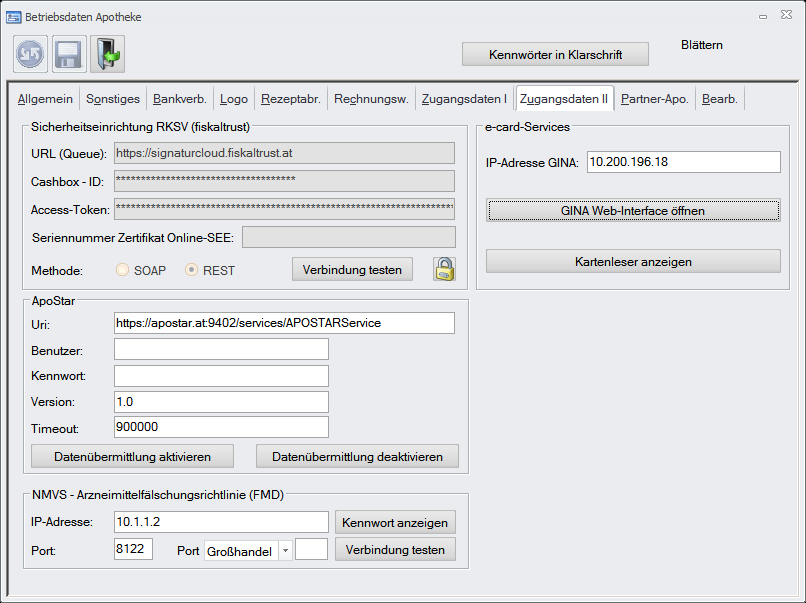Click the Betriebsdaten Apotheke window icon
Viewport: 806px width, 603px height.
point(14,16)
